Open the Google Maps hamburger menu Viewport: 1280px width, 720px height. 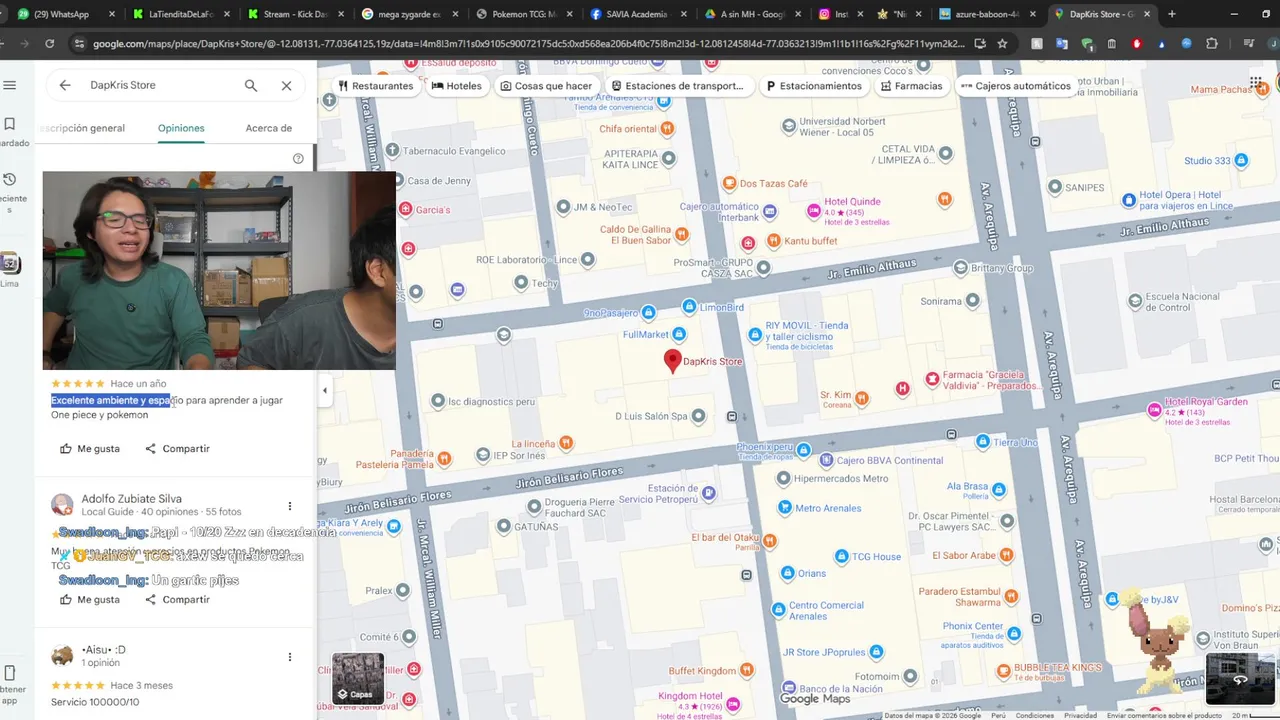click(10, 85)
